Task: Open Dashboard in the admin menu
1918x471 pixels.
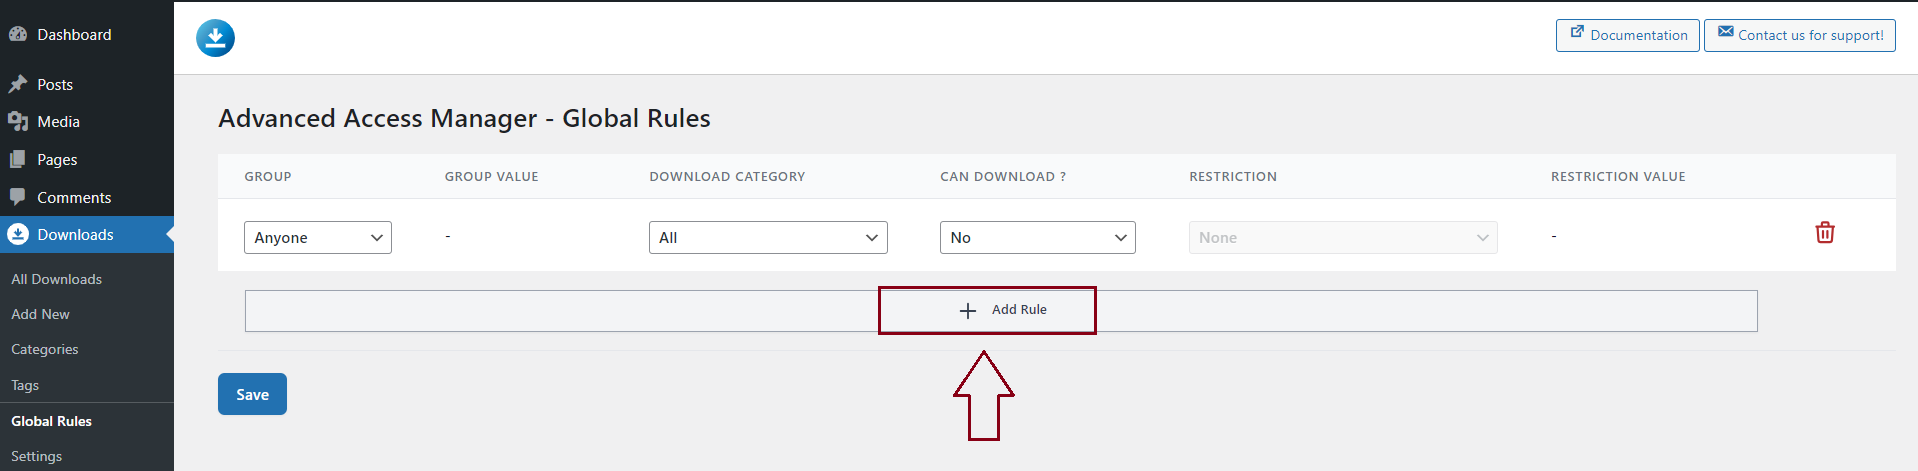Action: pyautogui.click(x=87, y=34)
